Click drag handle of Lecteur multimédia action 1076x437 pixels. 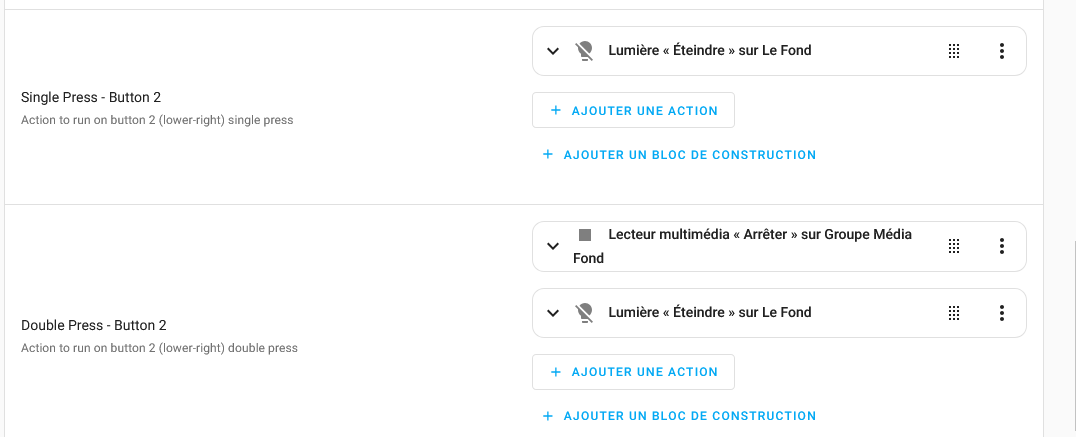(x=954, y=246)
